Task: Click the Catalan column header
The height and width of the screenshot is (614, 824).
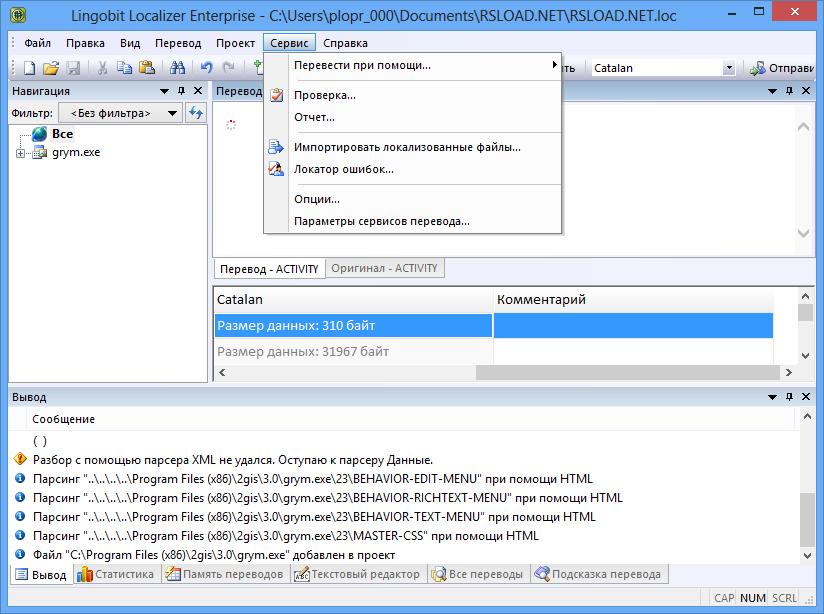Action: click(354, 300)
